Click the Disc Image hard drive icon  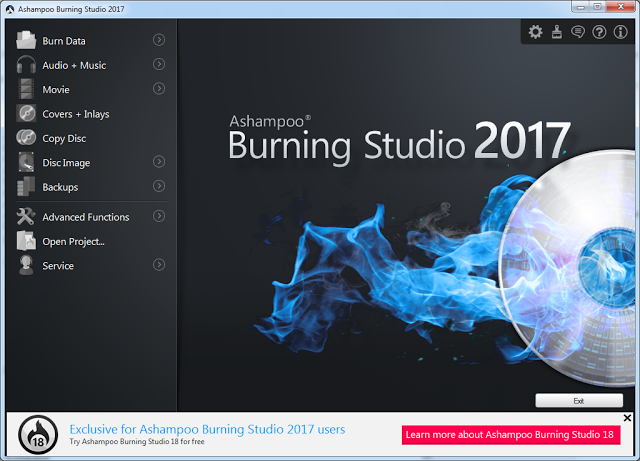pyautogui.click(x=26, y=162)
